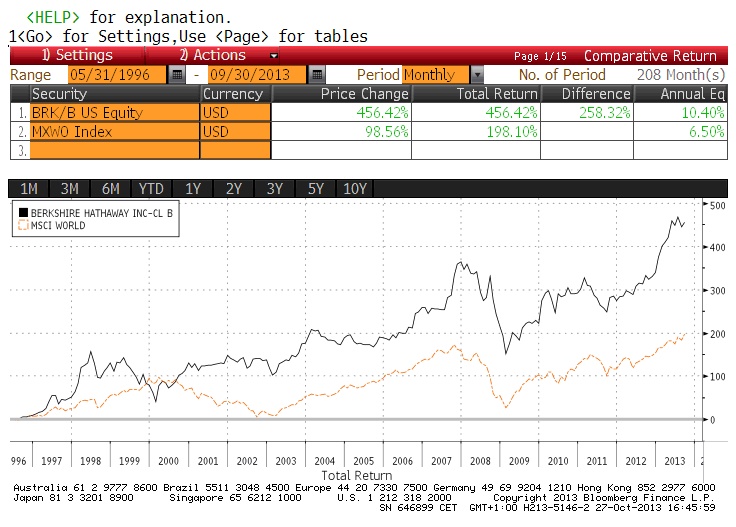
Task: Click the Price Change column header
Action: tap(342, 94)
